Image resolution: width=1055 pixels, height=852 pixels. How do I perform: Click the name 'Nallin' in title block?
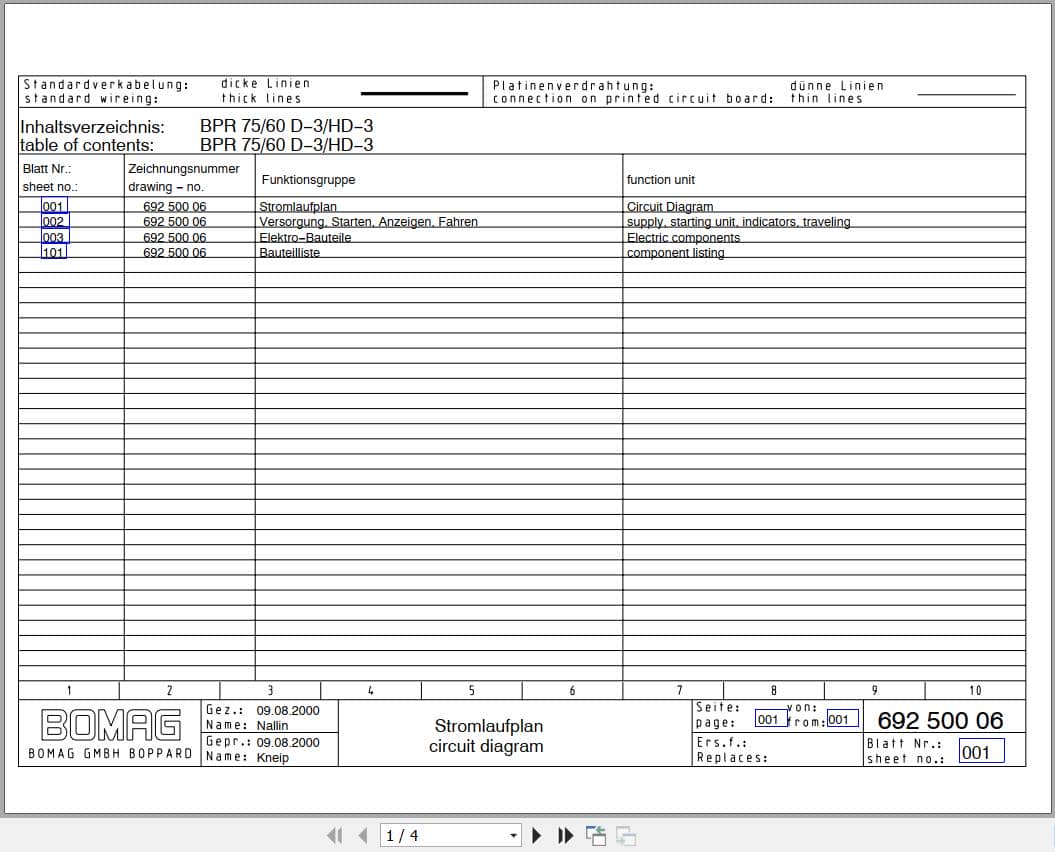pos(272,725)
